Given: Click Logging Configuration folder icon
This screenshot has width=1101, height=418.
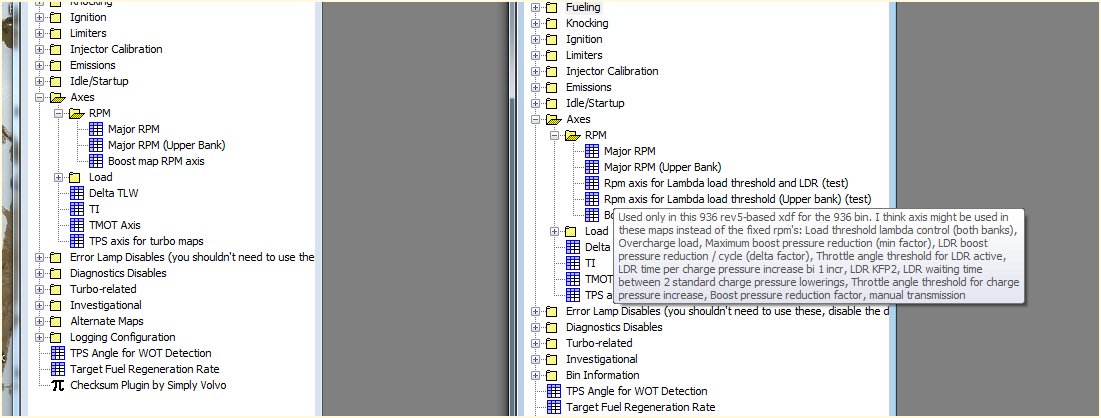Looking at the screenshot, I should point(56,337).
